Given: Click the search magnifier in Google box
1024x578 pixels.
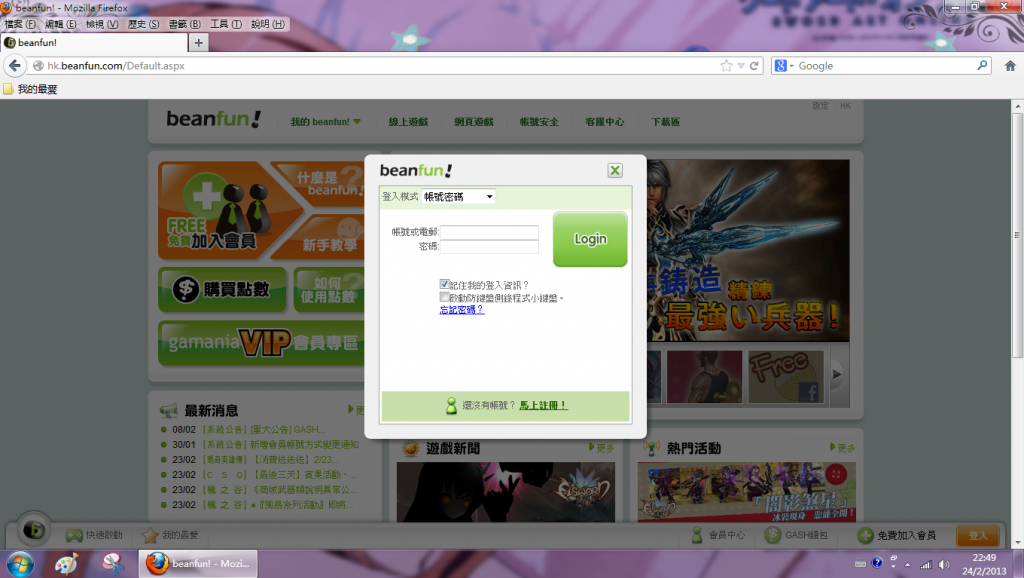Looking at the screenshot, I should pos(982,66).
